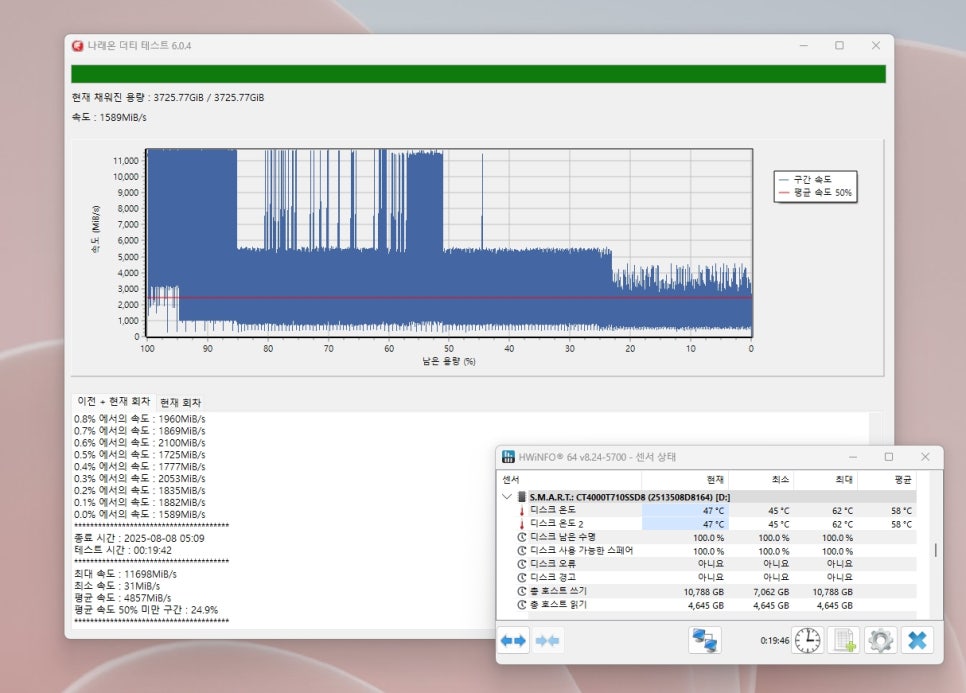Click the icon beside 총 호스트 쓰기
The height and width of the screenshot is (693, 966).
(522, 591)
